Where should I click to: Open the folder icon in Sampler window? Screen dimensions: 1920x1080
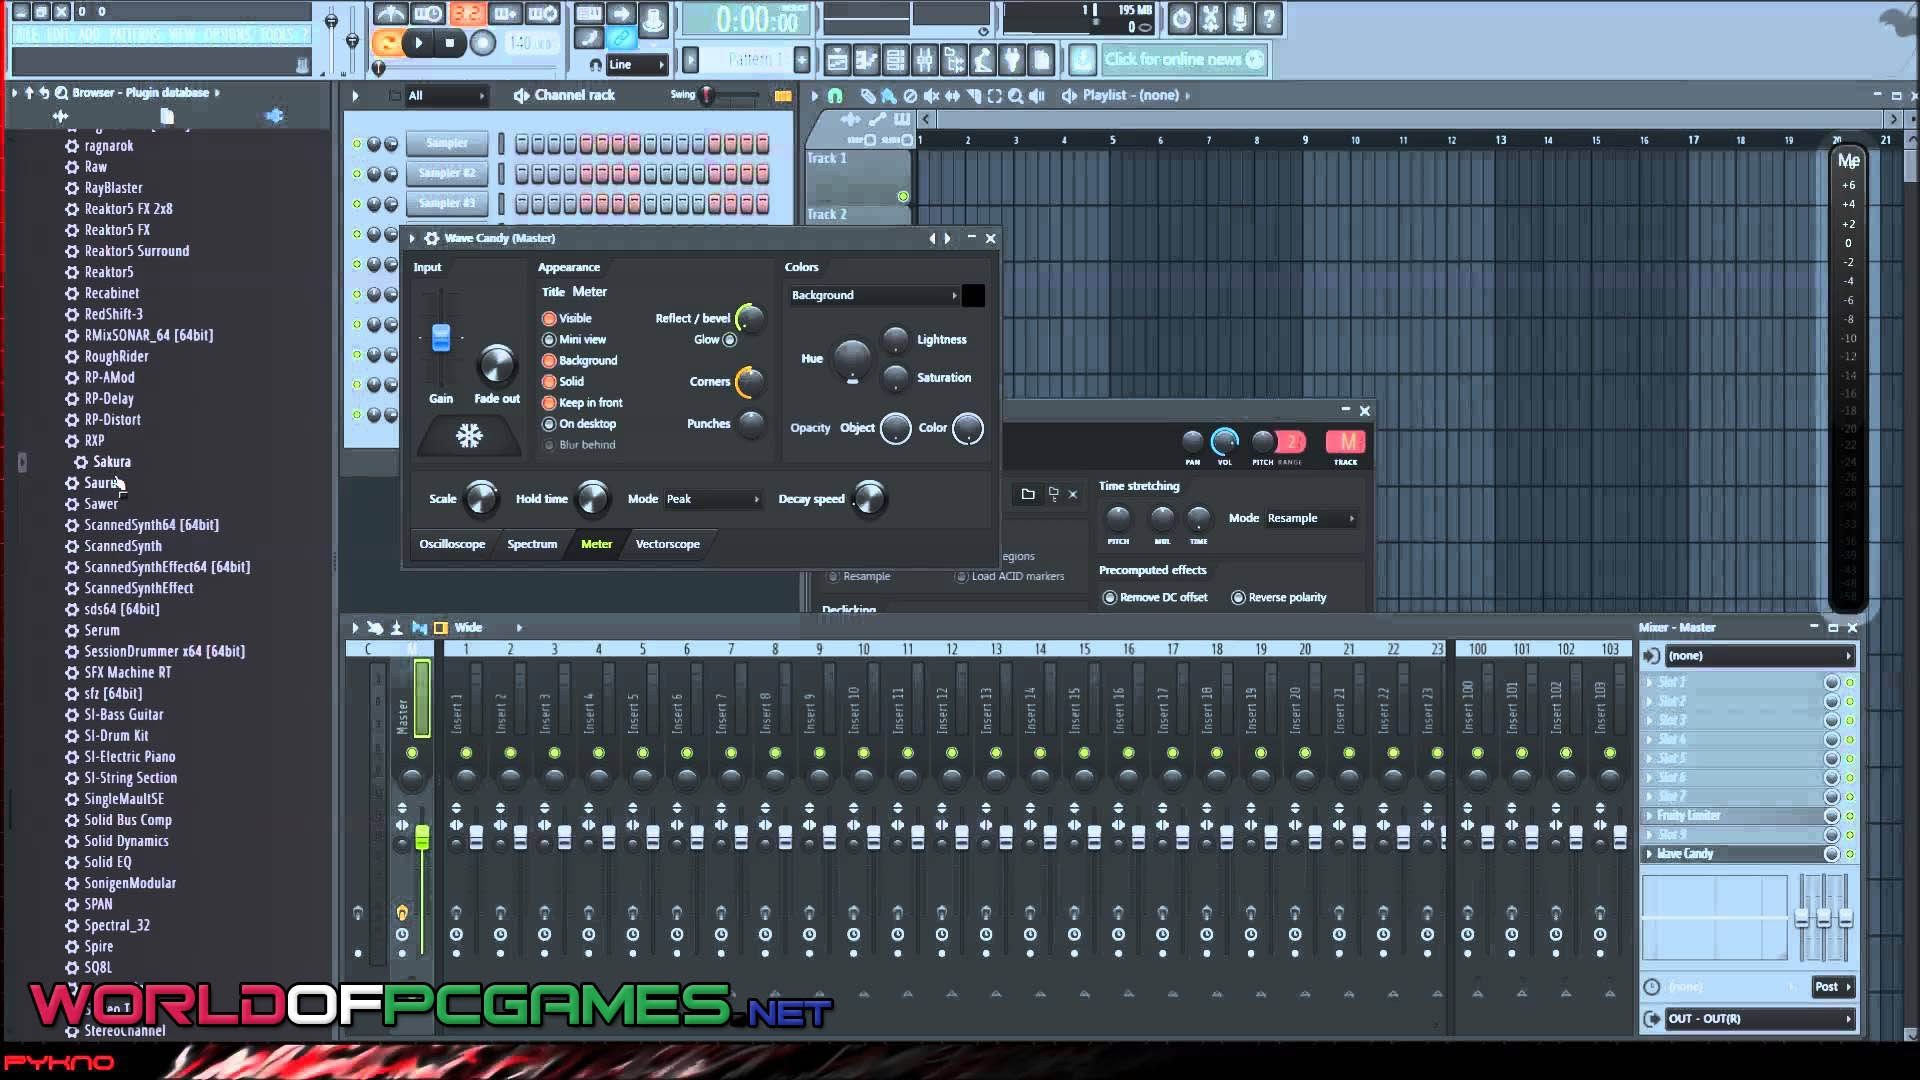click(1028, 494)
